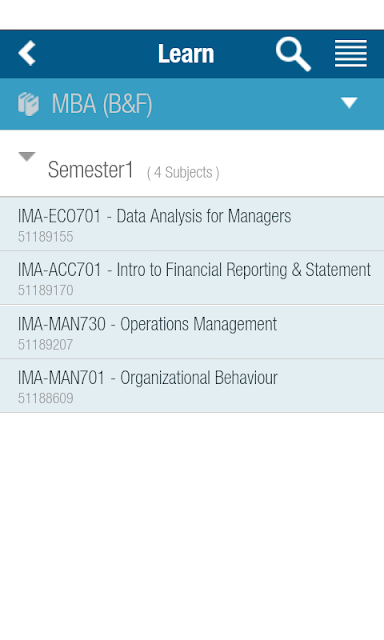Click subject code 51189170
The image size is (384, 640).
(45, 291)
